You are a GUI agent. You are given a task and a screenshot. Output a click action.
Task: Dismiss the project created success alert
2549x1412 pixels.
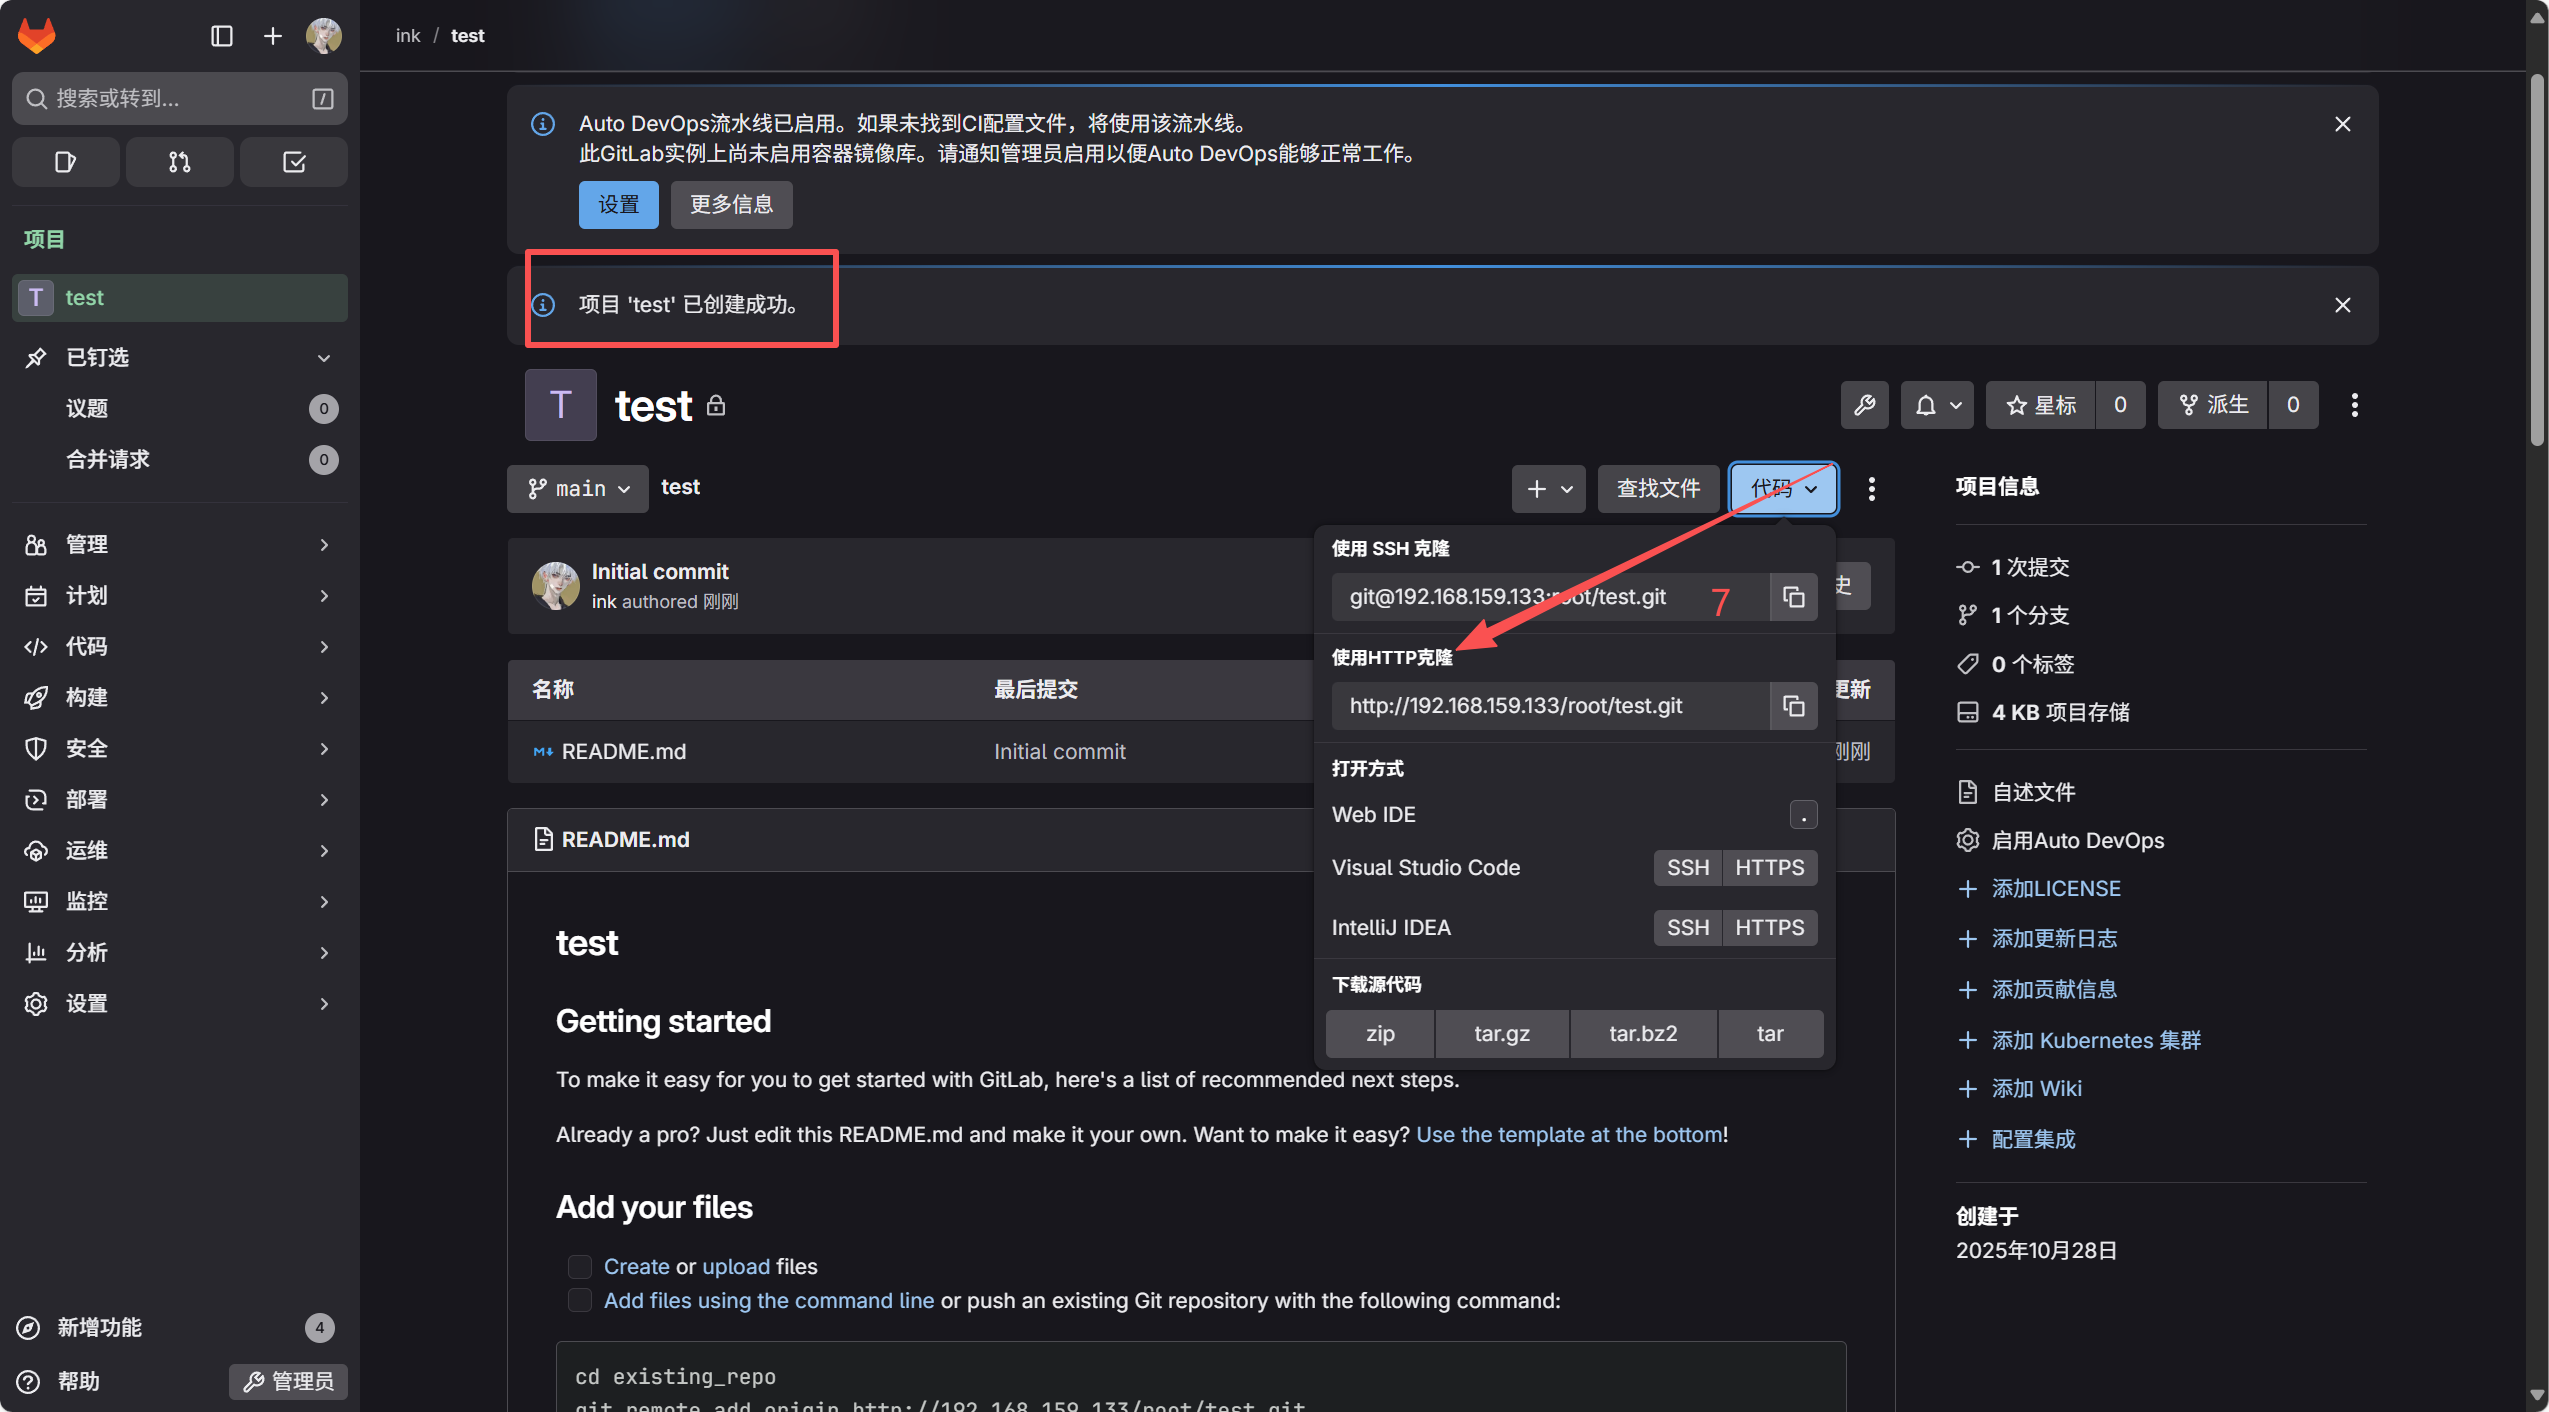[x=2342, y=305]
